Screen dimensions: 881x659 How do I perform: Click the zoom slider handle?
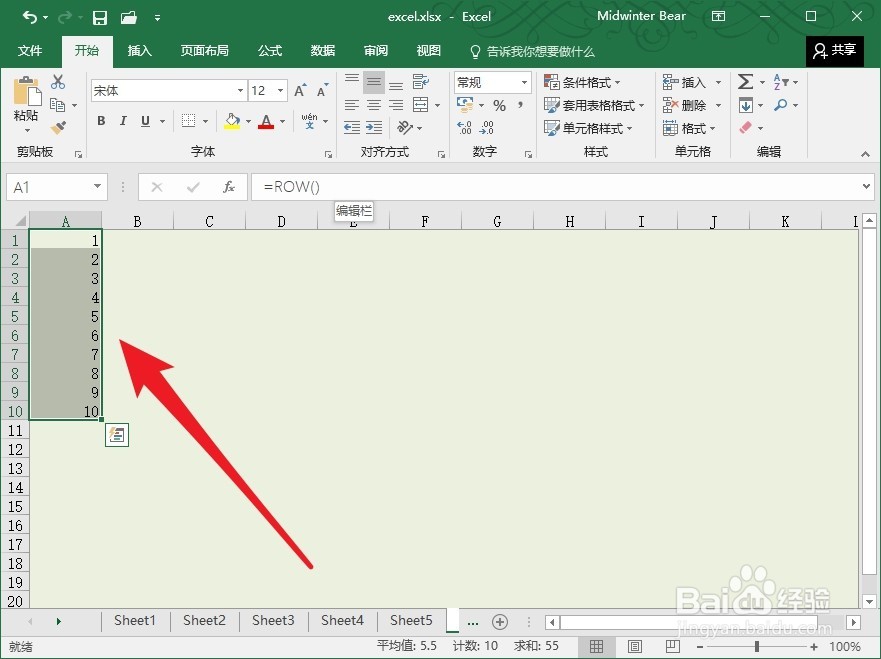tap(757, 647)
